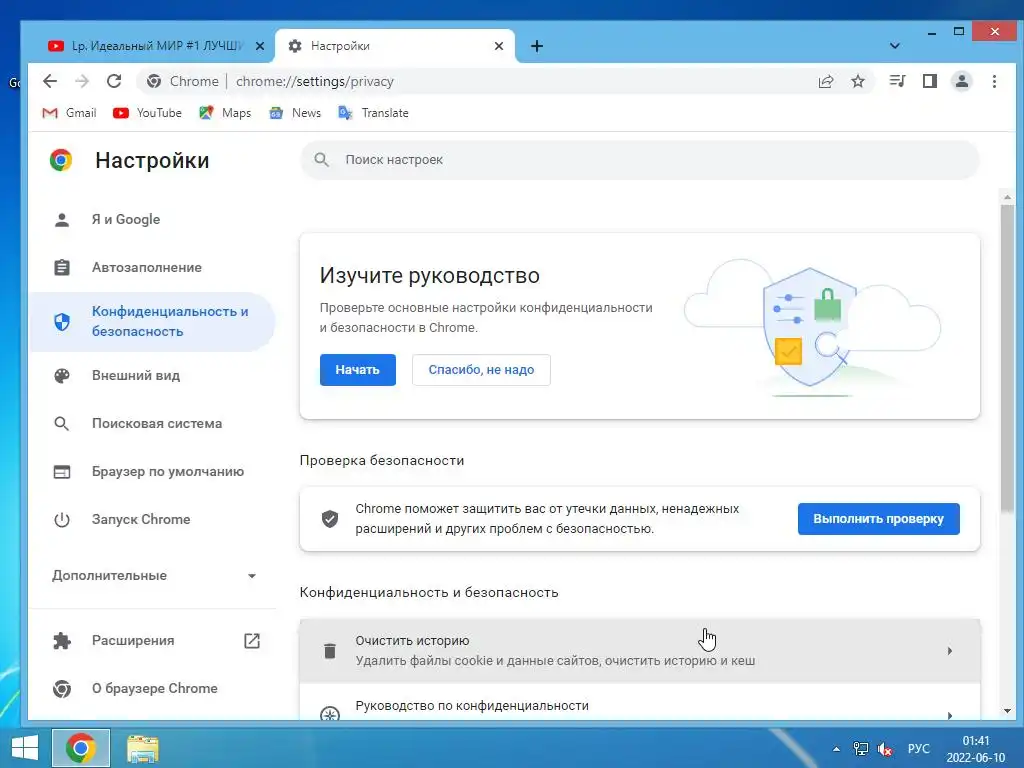Show the side panel
The width and height of the screenshot is (1024, 768).
click(x=930, y=81)
